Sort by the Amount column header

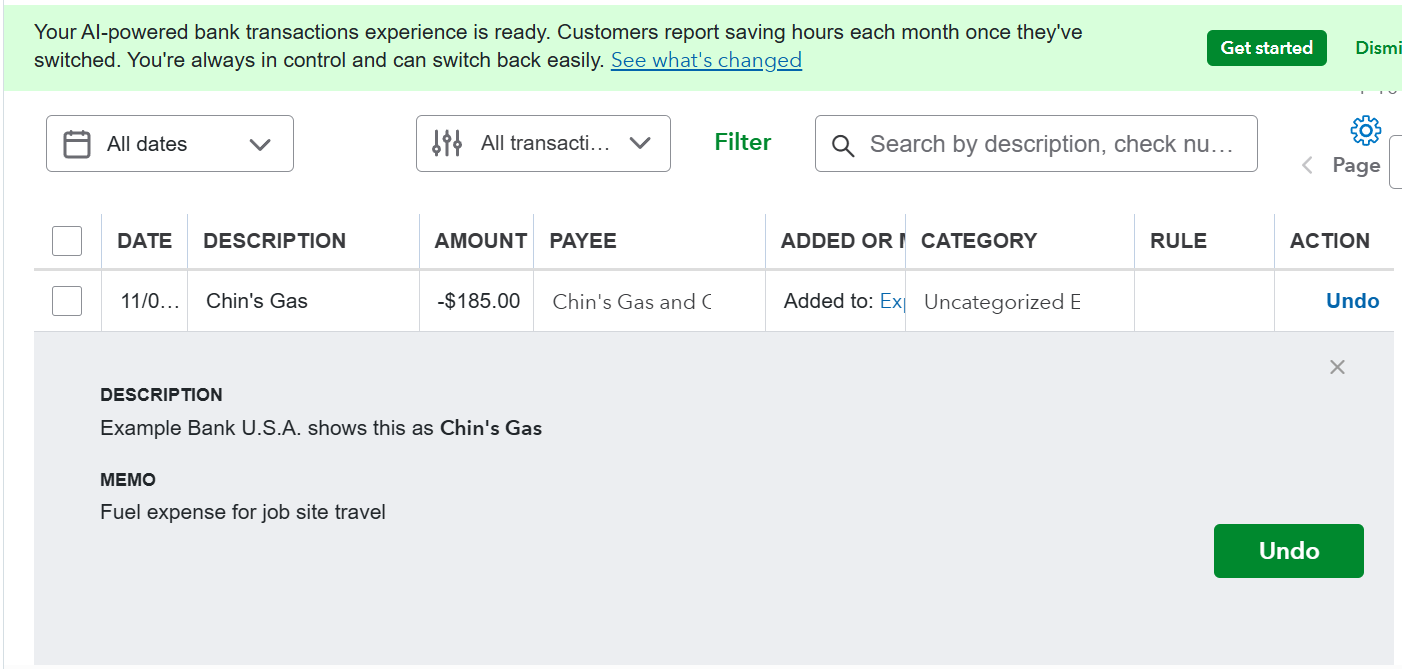[480, 241]
